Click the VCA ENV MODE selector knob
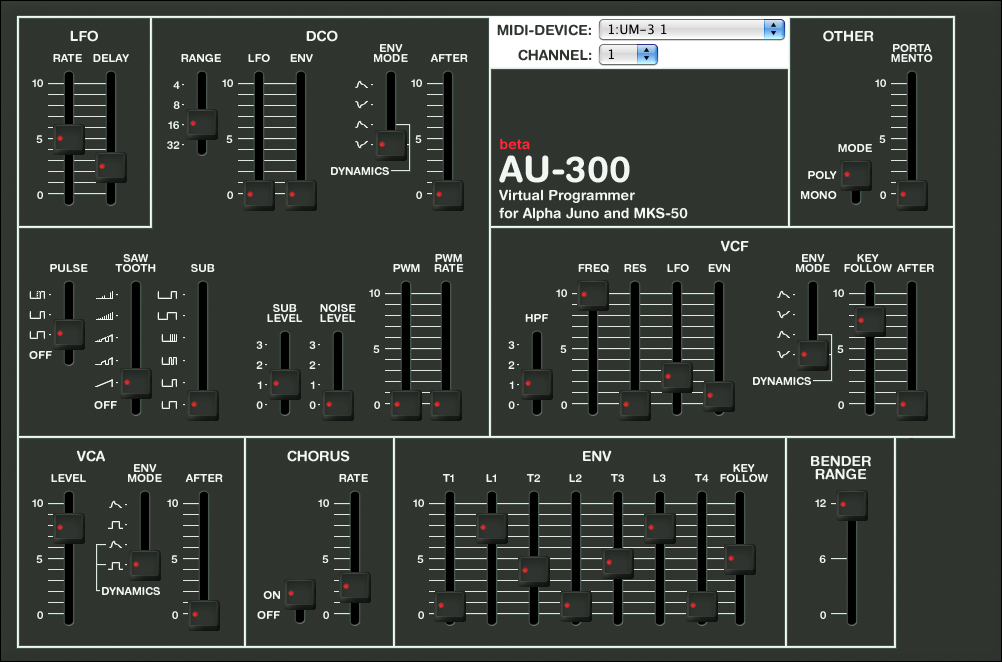 pos(145,565)
